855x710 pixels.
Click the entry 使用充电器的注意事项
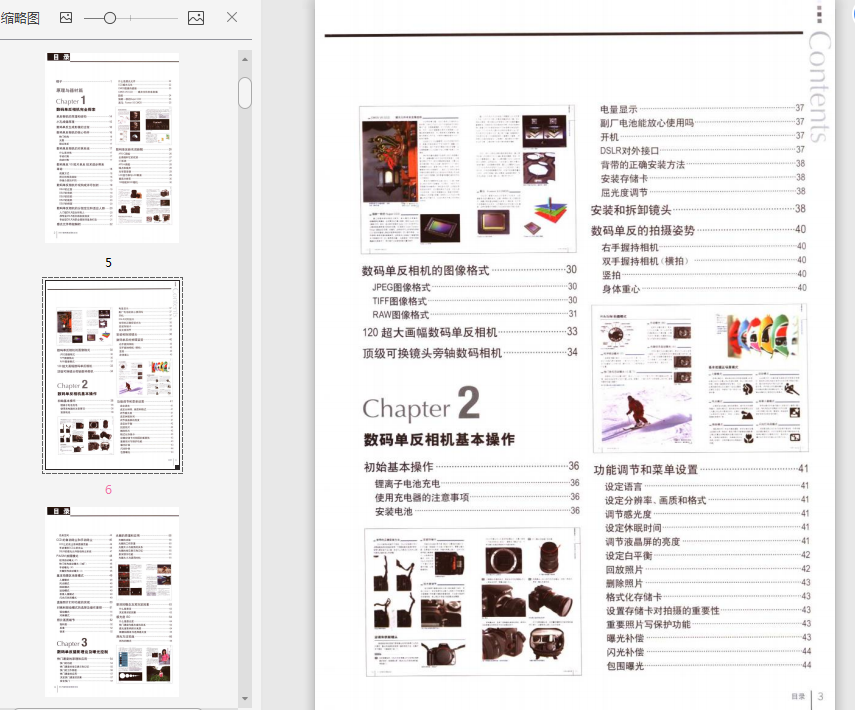[x=422, y=497]
